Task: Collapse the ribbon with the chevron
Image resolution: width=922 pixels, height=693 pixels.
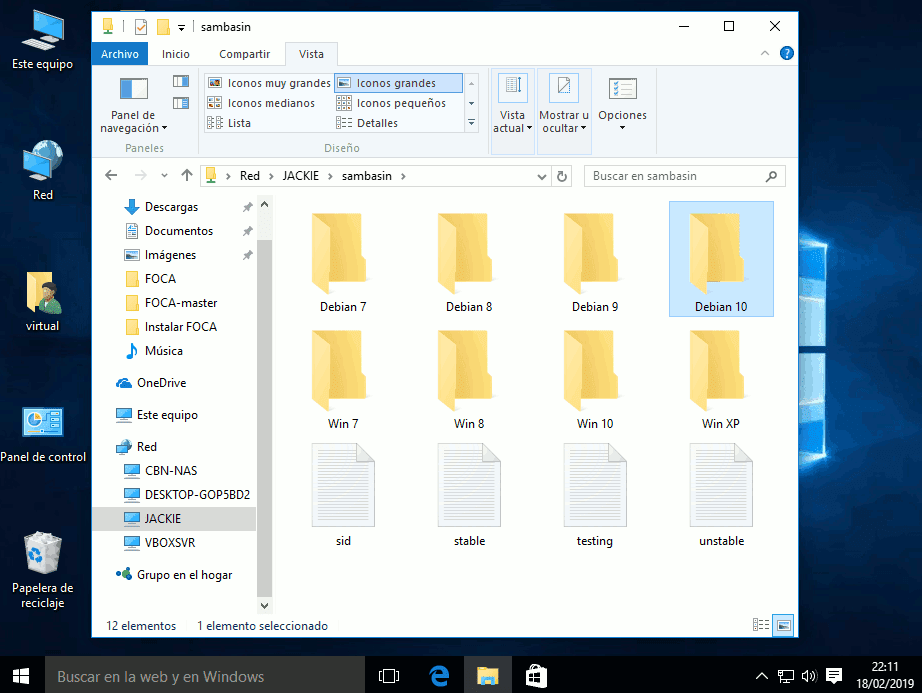Action: (x=764, y=53)
